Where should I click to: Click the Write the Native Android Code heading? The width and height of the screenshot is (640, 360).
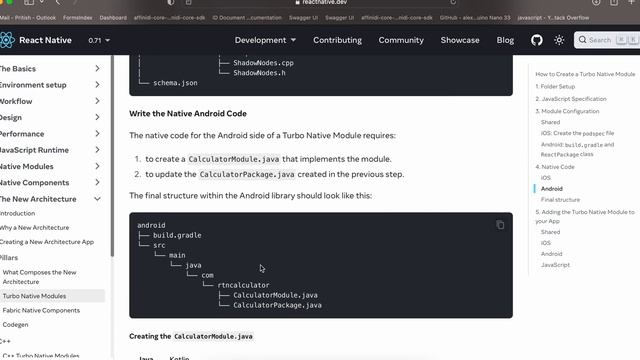[188, 113]
